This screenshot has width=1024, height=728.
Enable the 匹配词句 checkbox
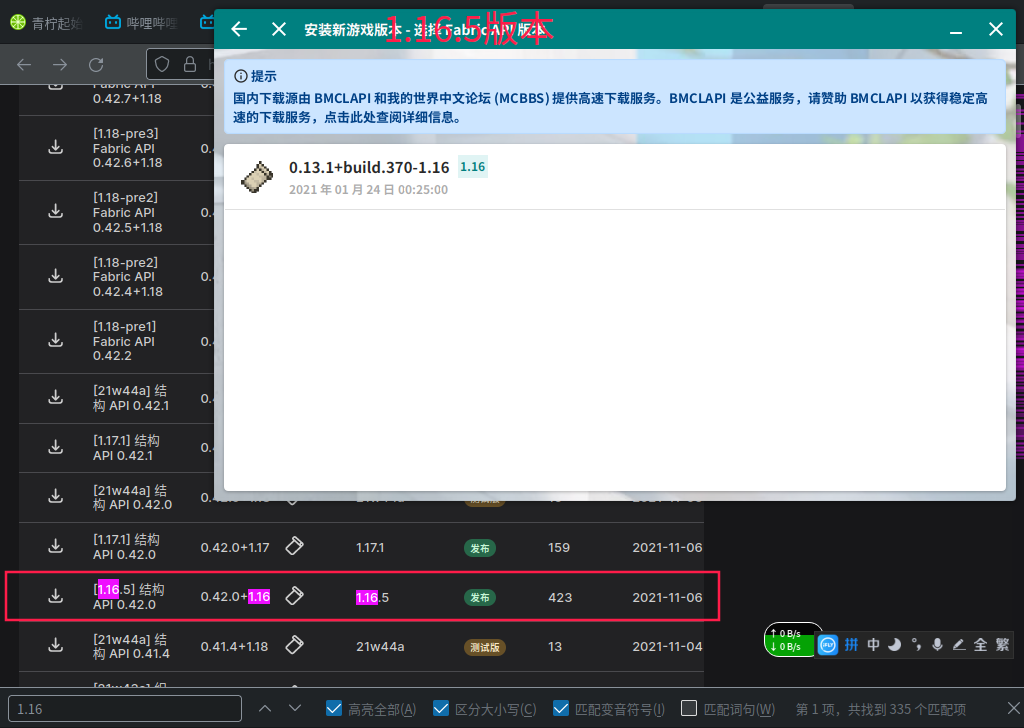coord(689,708)
